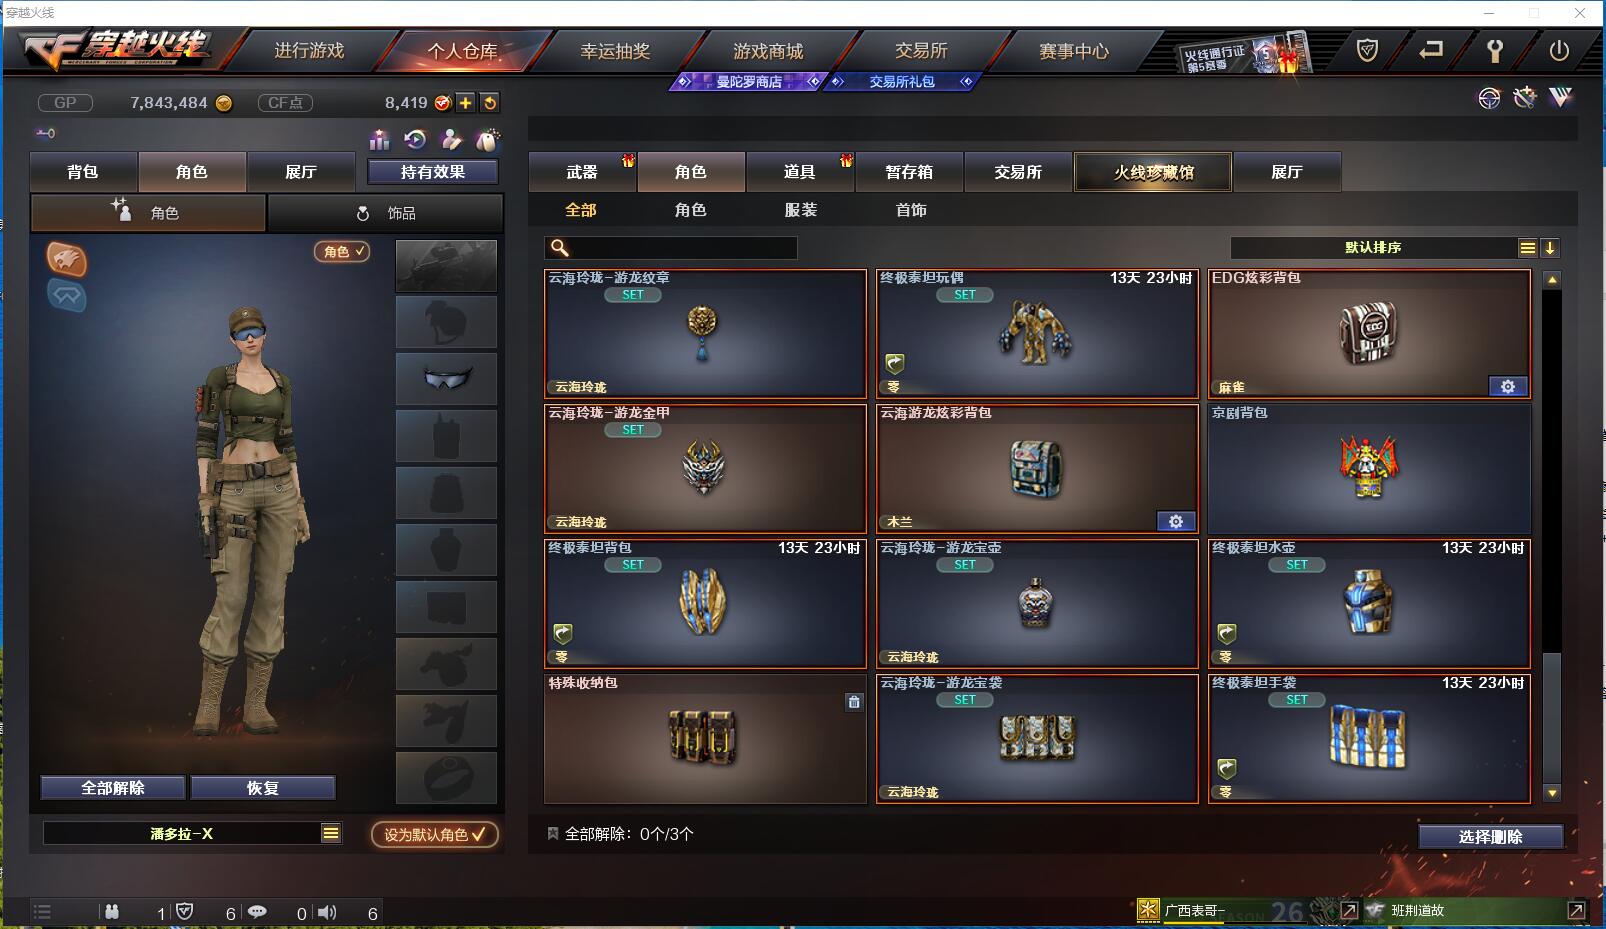Click the power icon in top navigation
1606x929 pixels.
point(1559,50)
